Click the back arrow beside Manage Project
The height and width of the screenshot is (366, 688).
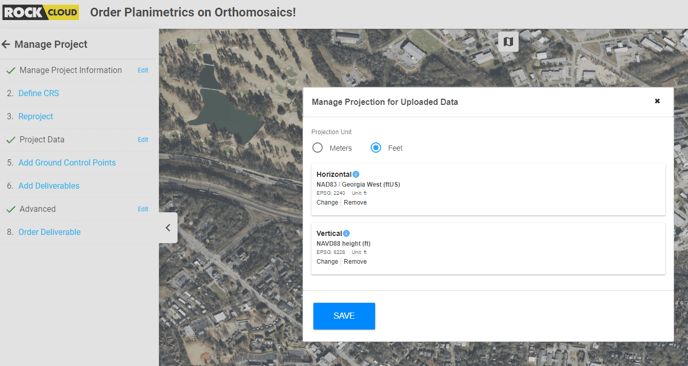point(6,44)
